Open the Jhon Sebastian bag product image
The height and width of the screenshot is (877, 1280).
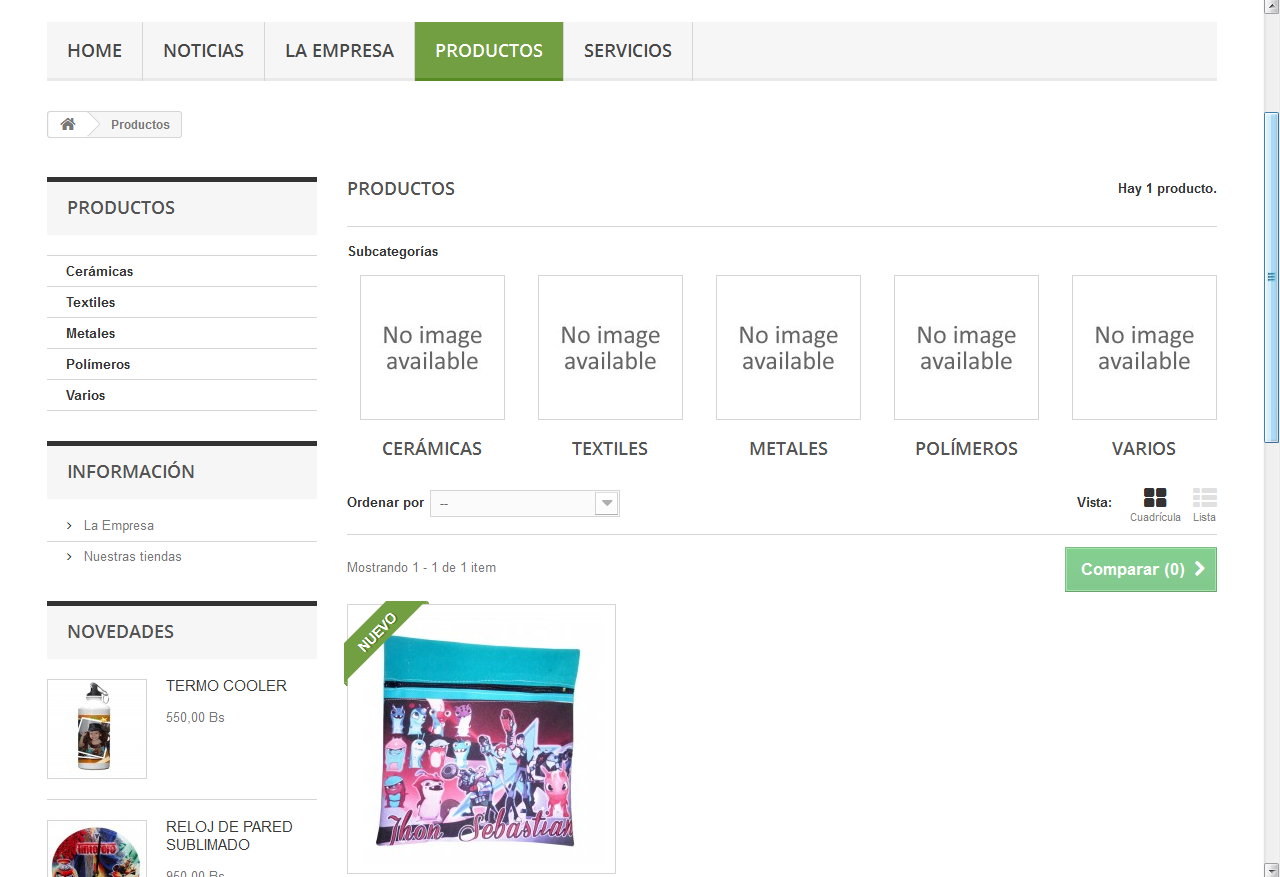coord(481,739)
